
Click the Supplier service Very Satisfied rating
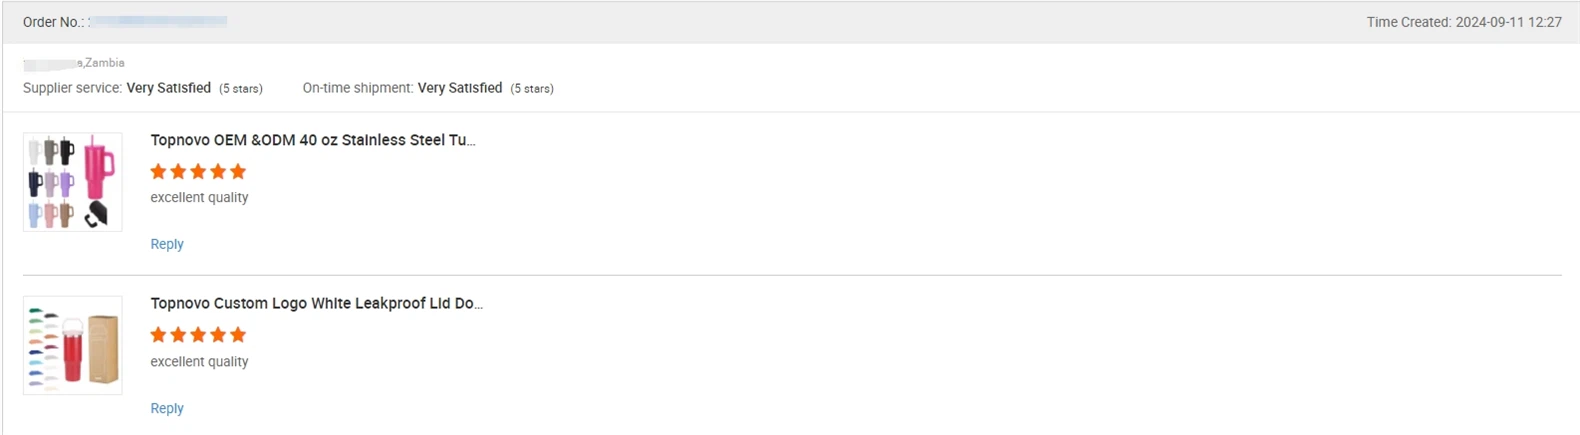tap(168, 88)
